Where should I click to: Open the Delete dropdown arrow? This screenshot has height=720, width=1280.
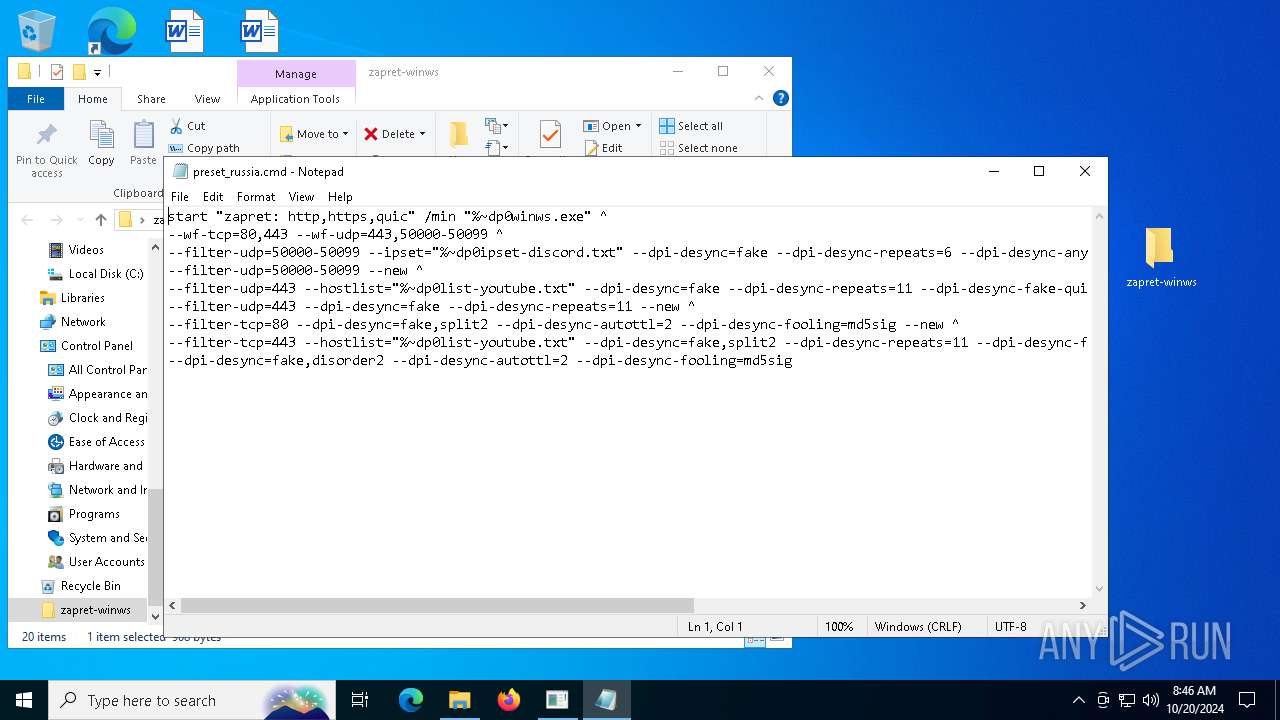422,134
